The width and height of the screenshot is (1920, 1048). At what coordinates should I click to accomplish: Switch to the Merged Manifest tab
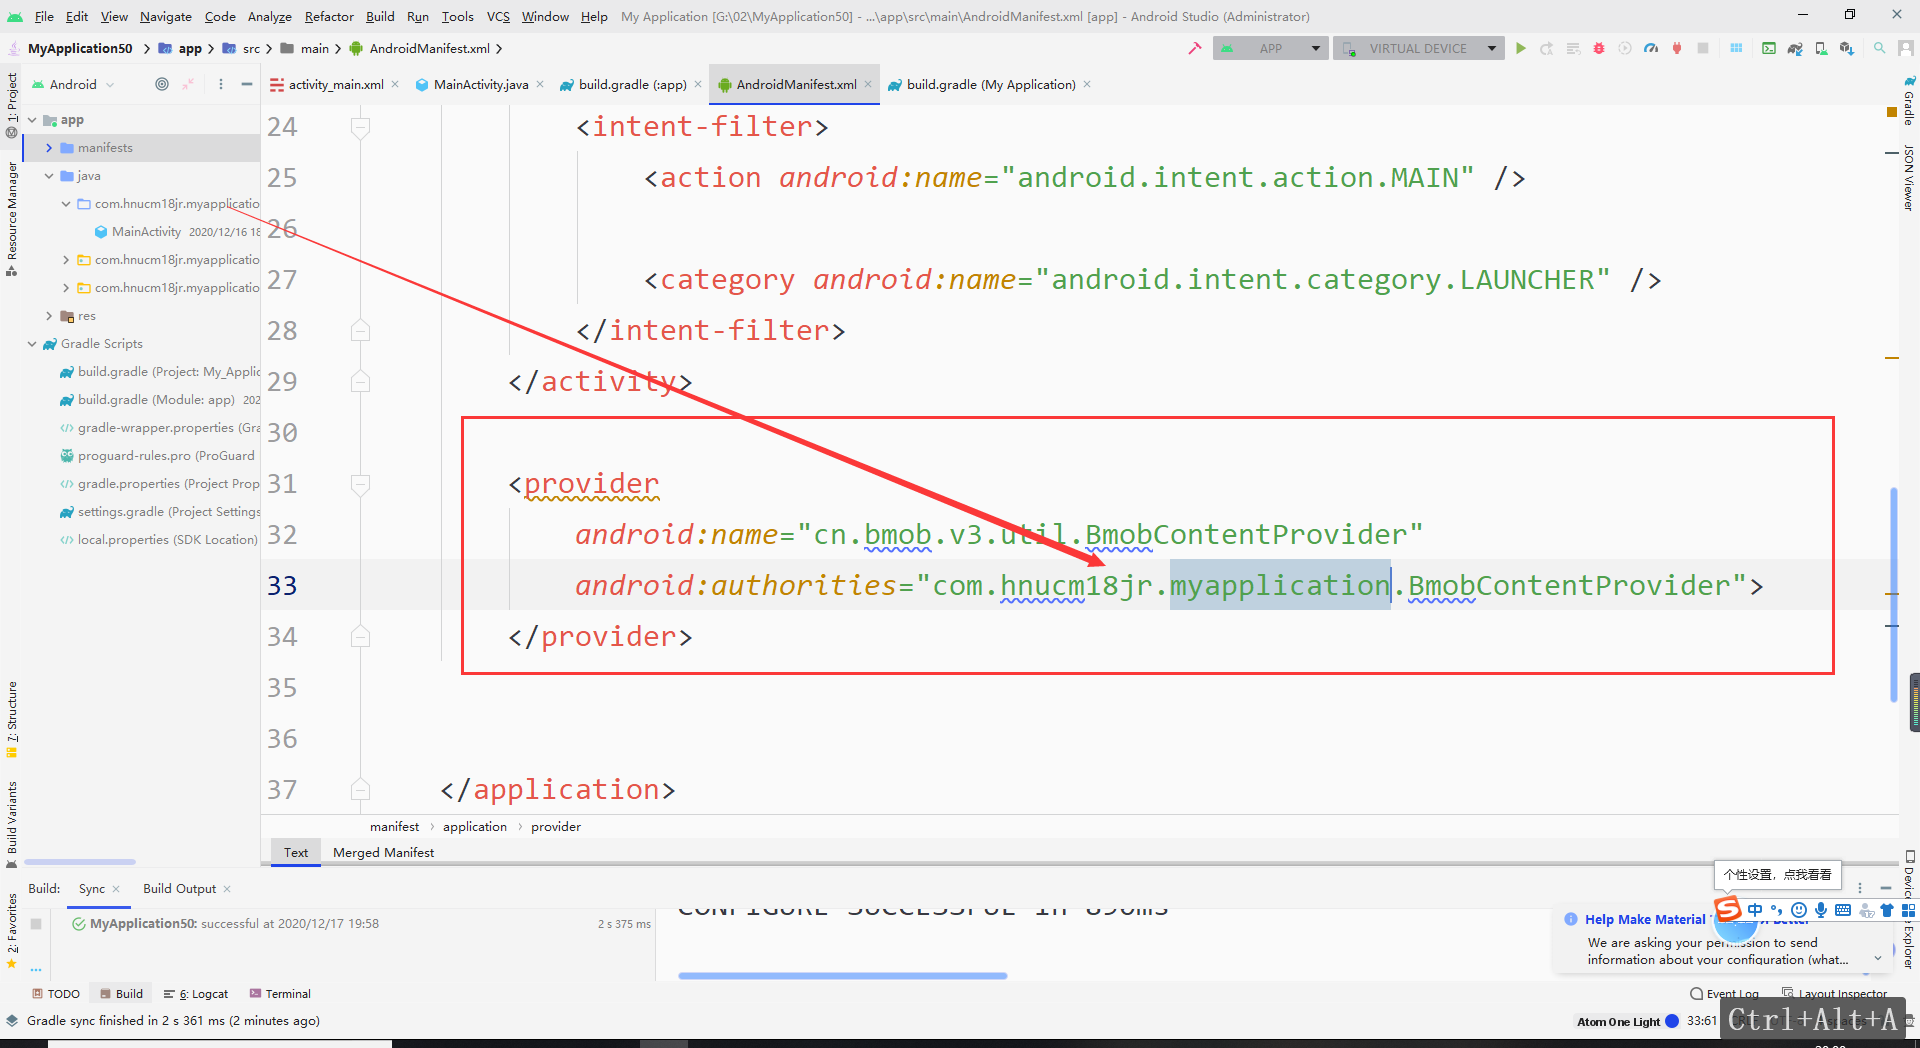(x=383, y=852)
